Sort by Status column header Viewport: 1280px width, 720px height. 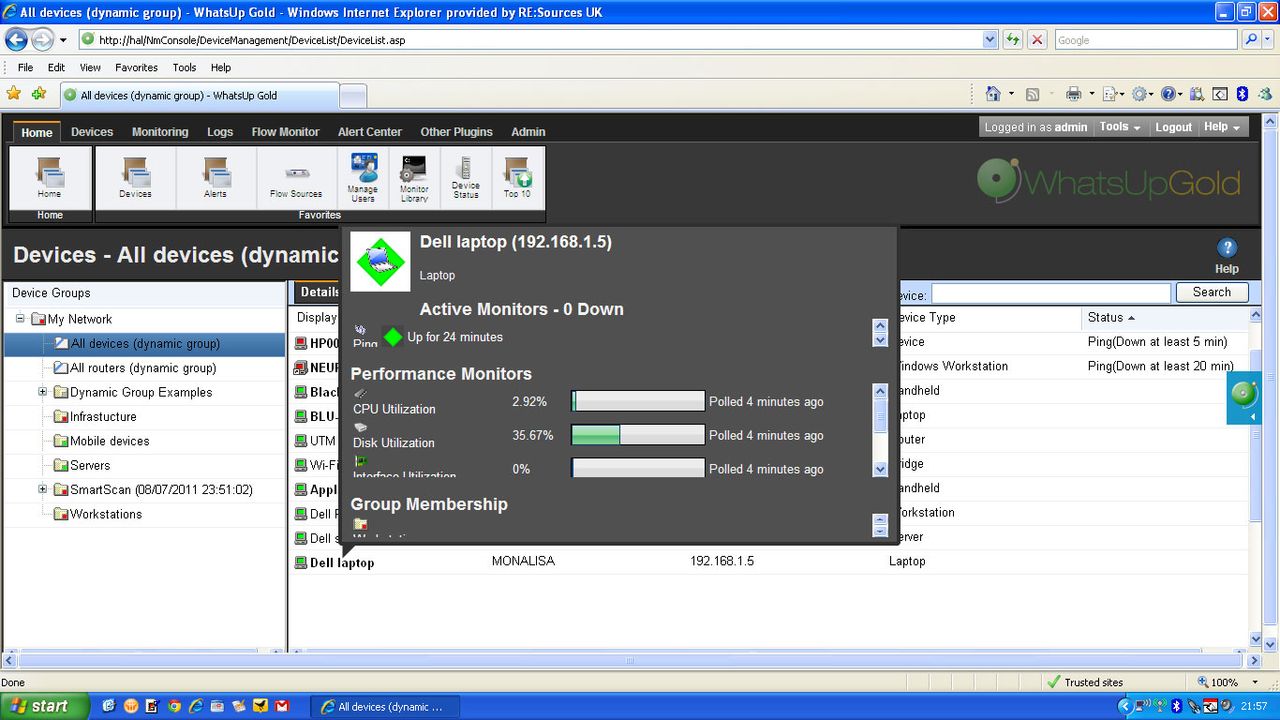[1110, 317]
